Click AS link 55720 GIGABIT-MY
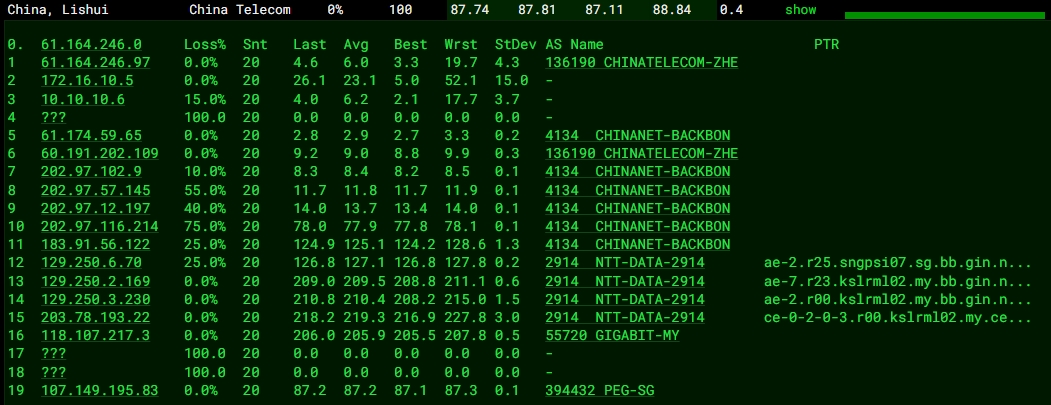Image resolution: width=1051 pixels, height=405 pixels. click(x=612, y=335)
